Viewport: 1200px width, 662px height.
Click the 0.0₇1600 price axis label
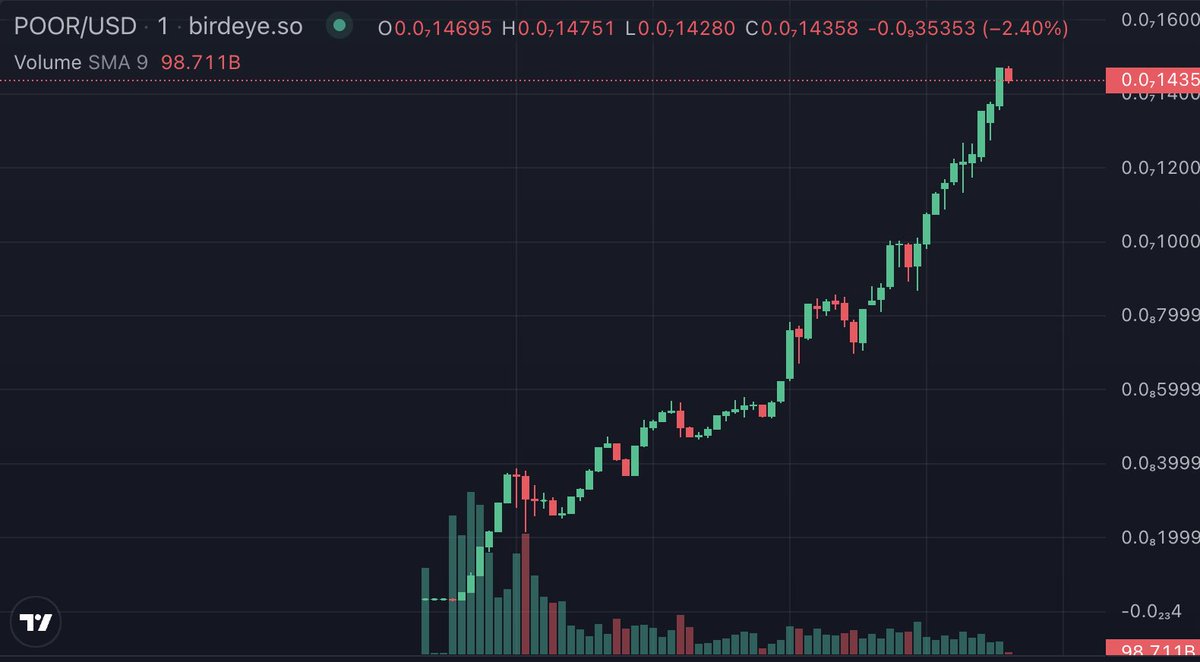click(x=1160, y=19)
